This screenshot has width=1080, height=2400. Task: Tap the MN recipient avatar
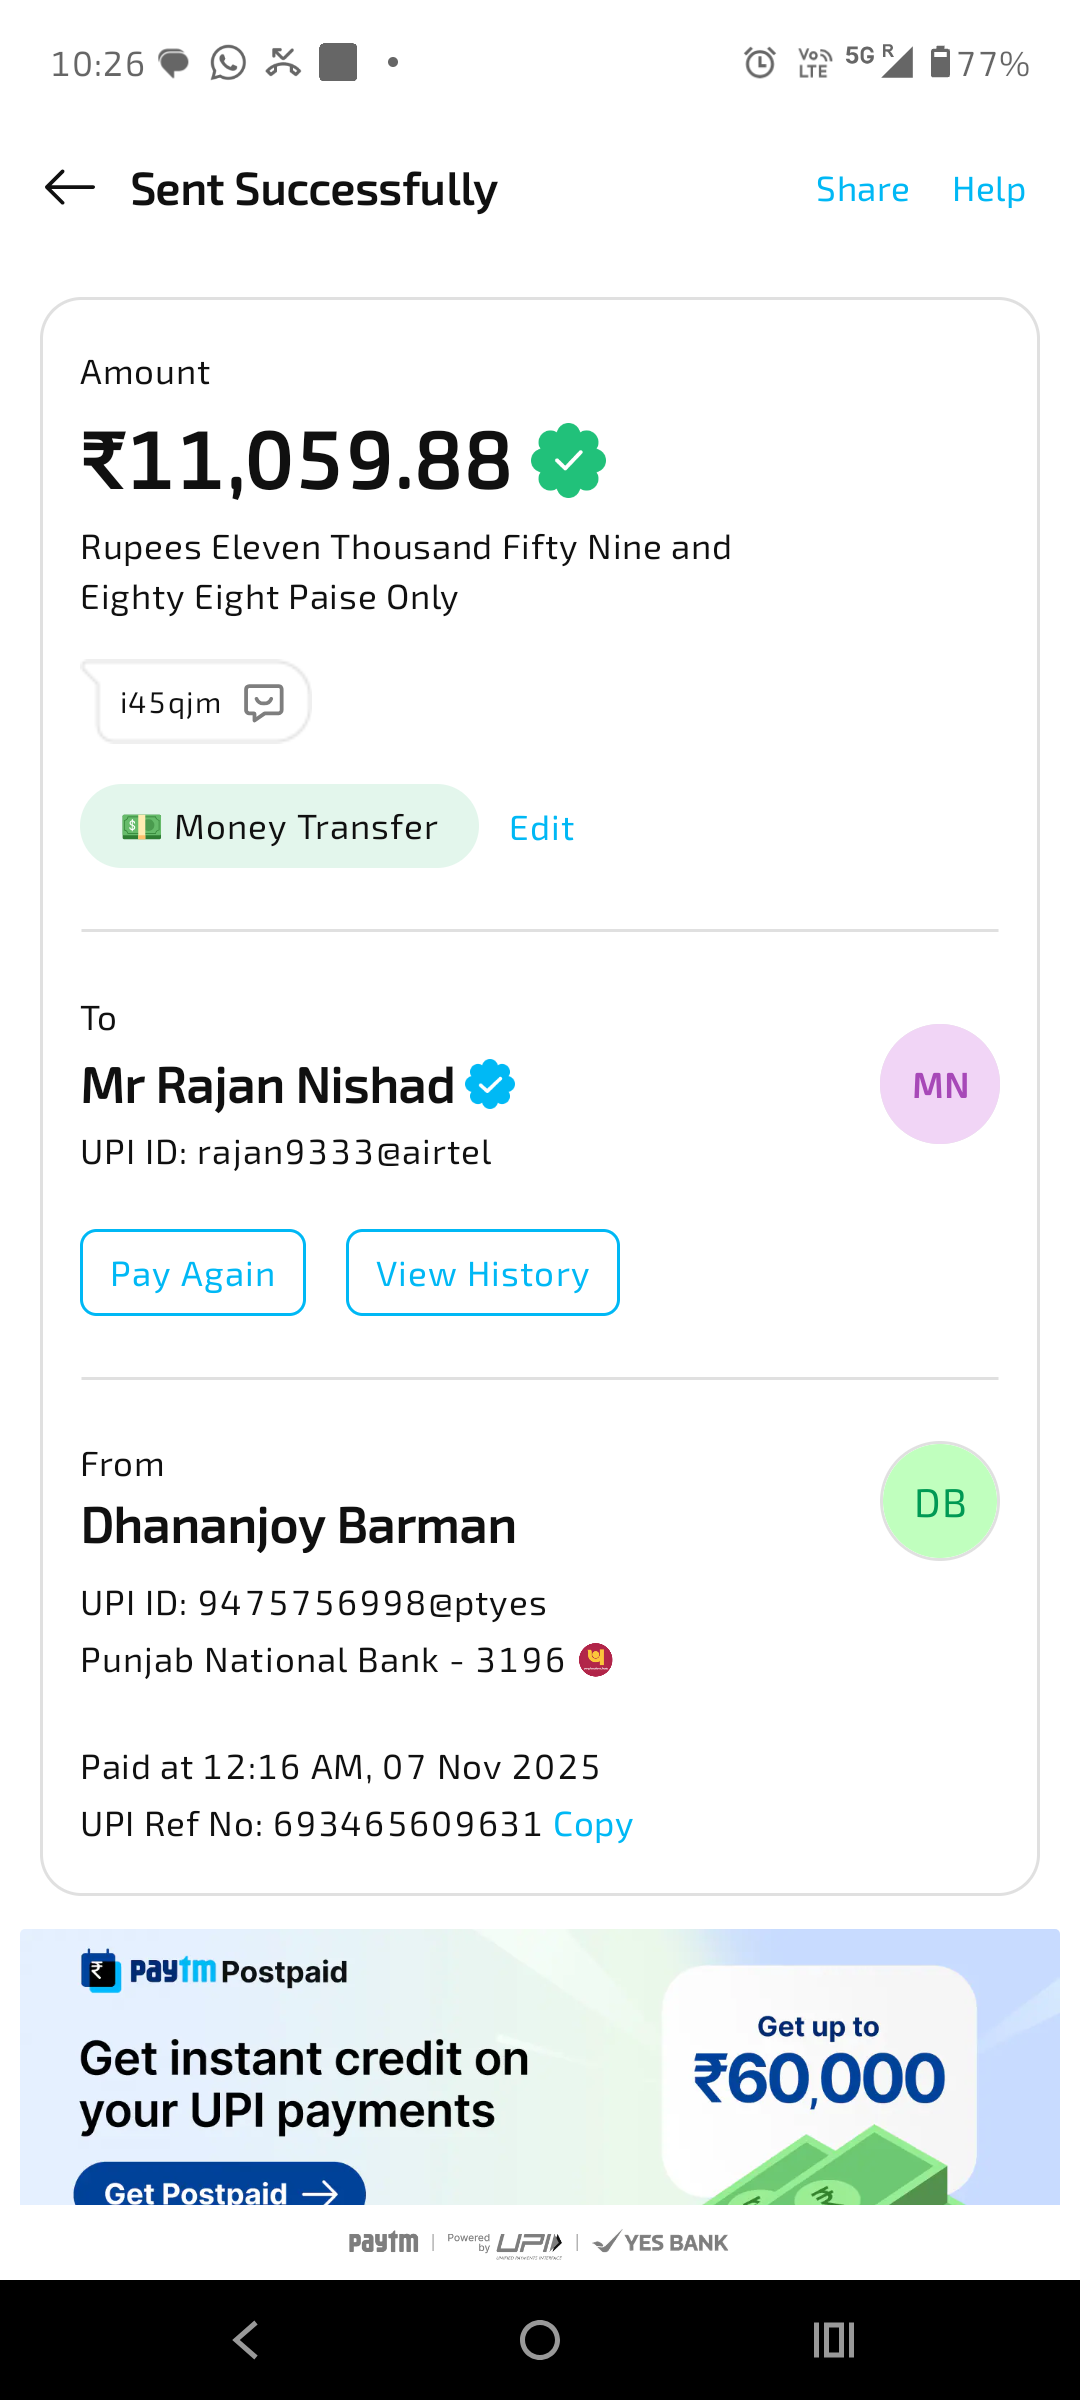pos(939,1085)
